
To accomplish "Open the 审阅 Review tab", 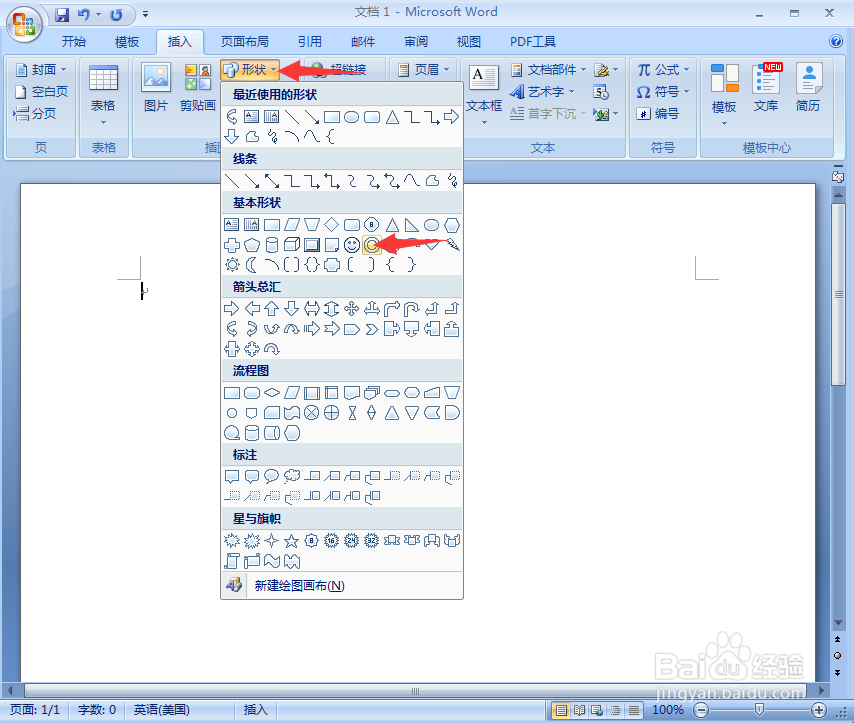I will click(x=416, y=41).
